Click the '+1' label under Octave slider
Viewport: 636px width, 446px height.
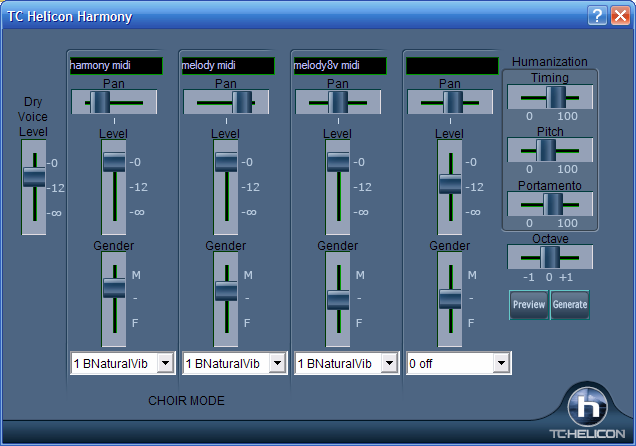click(x=566, y=277)
